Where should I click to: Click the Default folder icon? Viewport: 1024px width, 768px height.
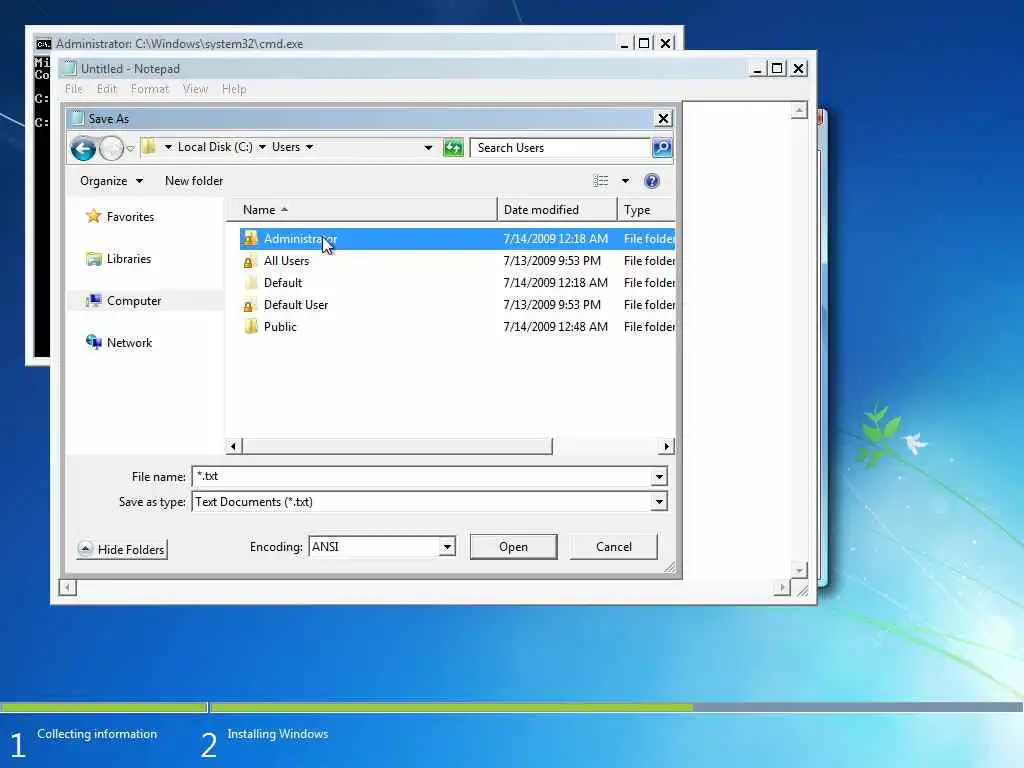coord(250,283)
